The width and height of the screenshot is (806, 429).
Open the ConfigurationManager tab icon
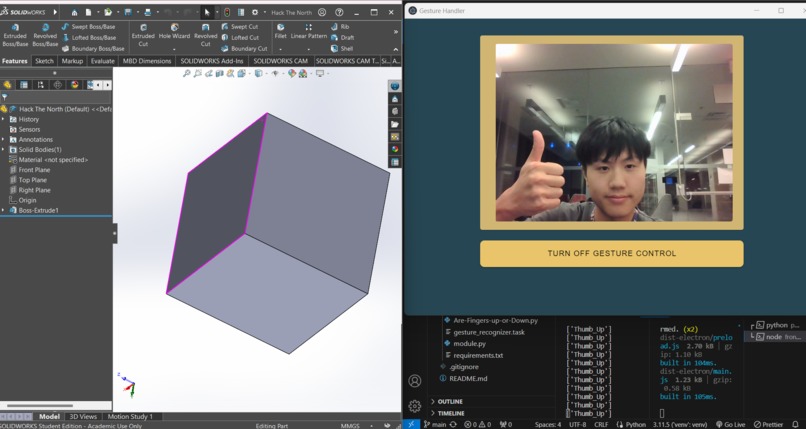coord(41,85)
